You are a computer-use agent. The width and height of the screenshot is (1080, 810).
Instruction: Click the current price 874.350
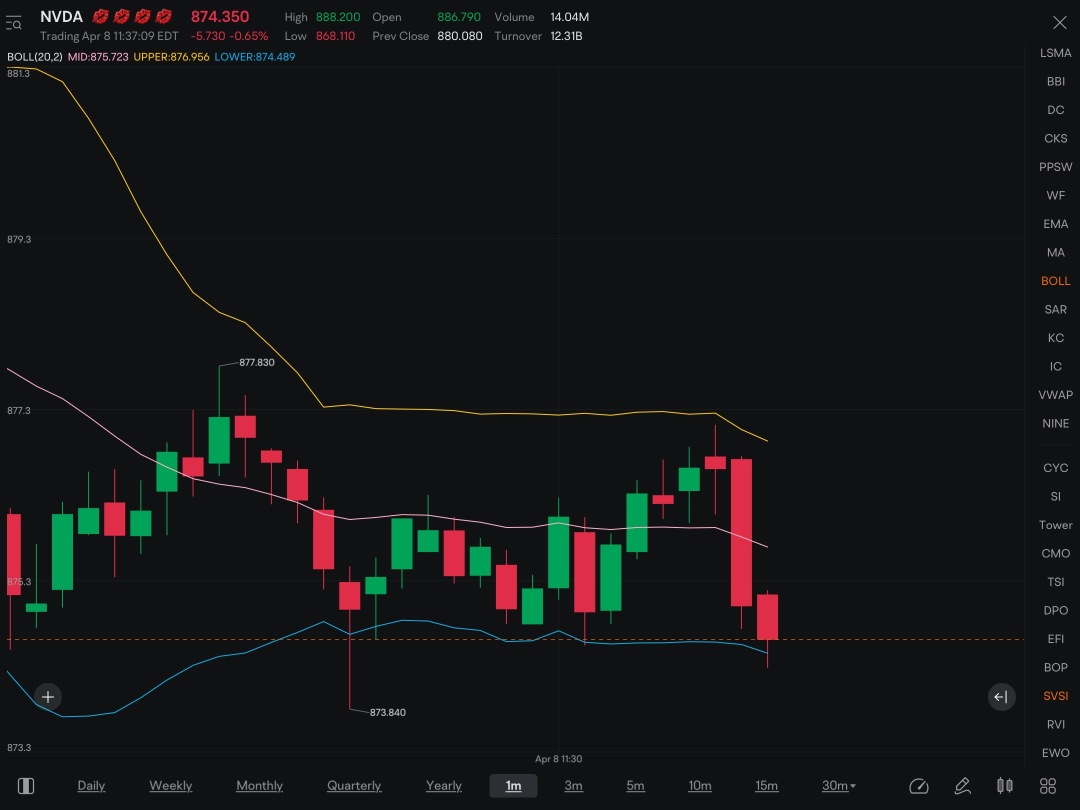click(220, 17)
